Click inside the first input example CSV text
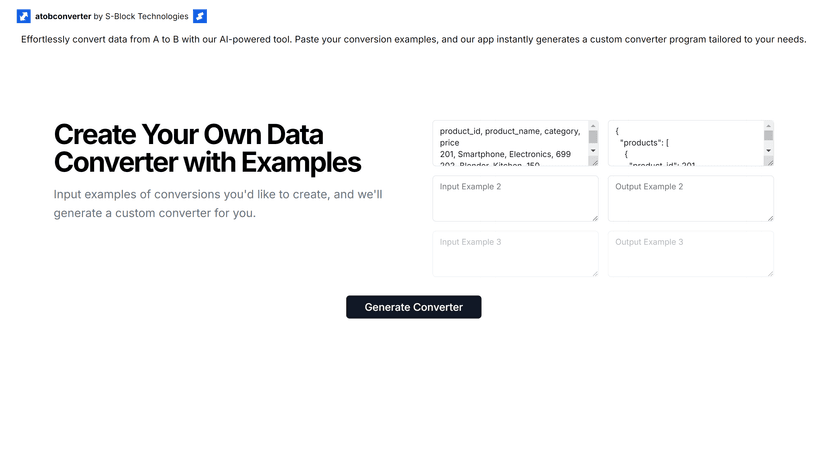Screen dimensions: 828x475 click(510, 143)
